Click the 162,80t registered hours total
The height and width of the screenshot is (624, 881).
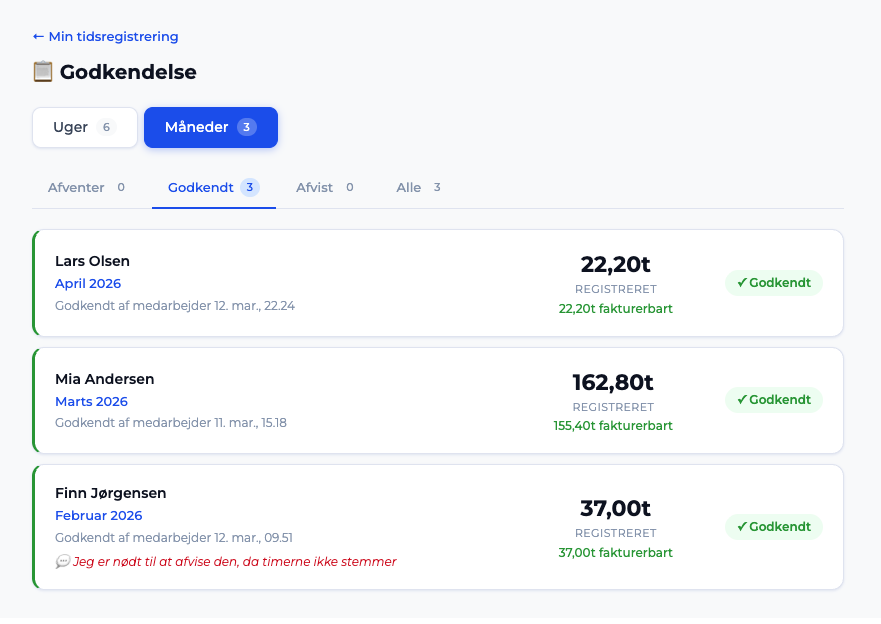(612, 382)
